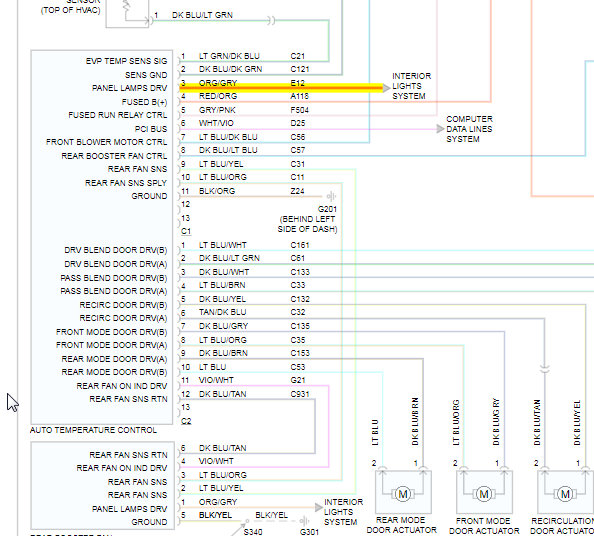This screenshot has width=594, height=536.
Task: Click the TAN/DK BLU wire label
Action: point(222,312)
